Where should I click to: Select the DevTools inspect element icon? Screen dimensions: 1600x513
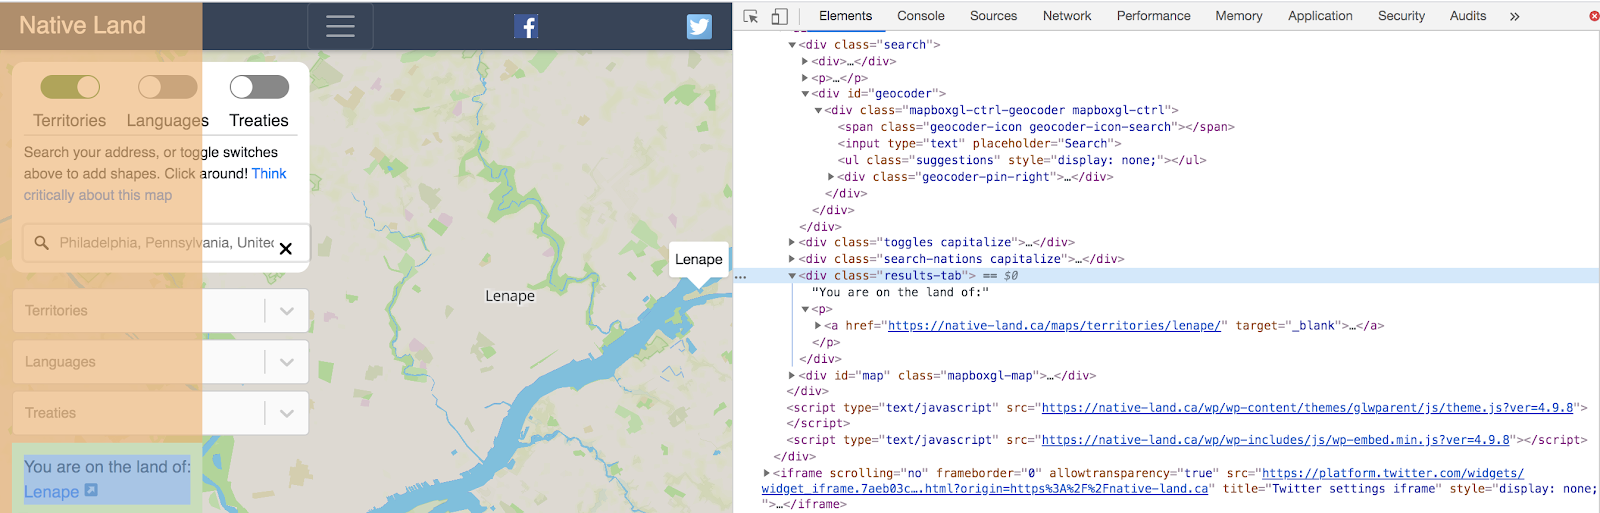click(751, 16)
